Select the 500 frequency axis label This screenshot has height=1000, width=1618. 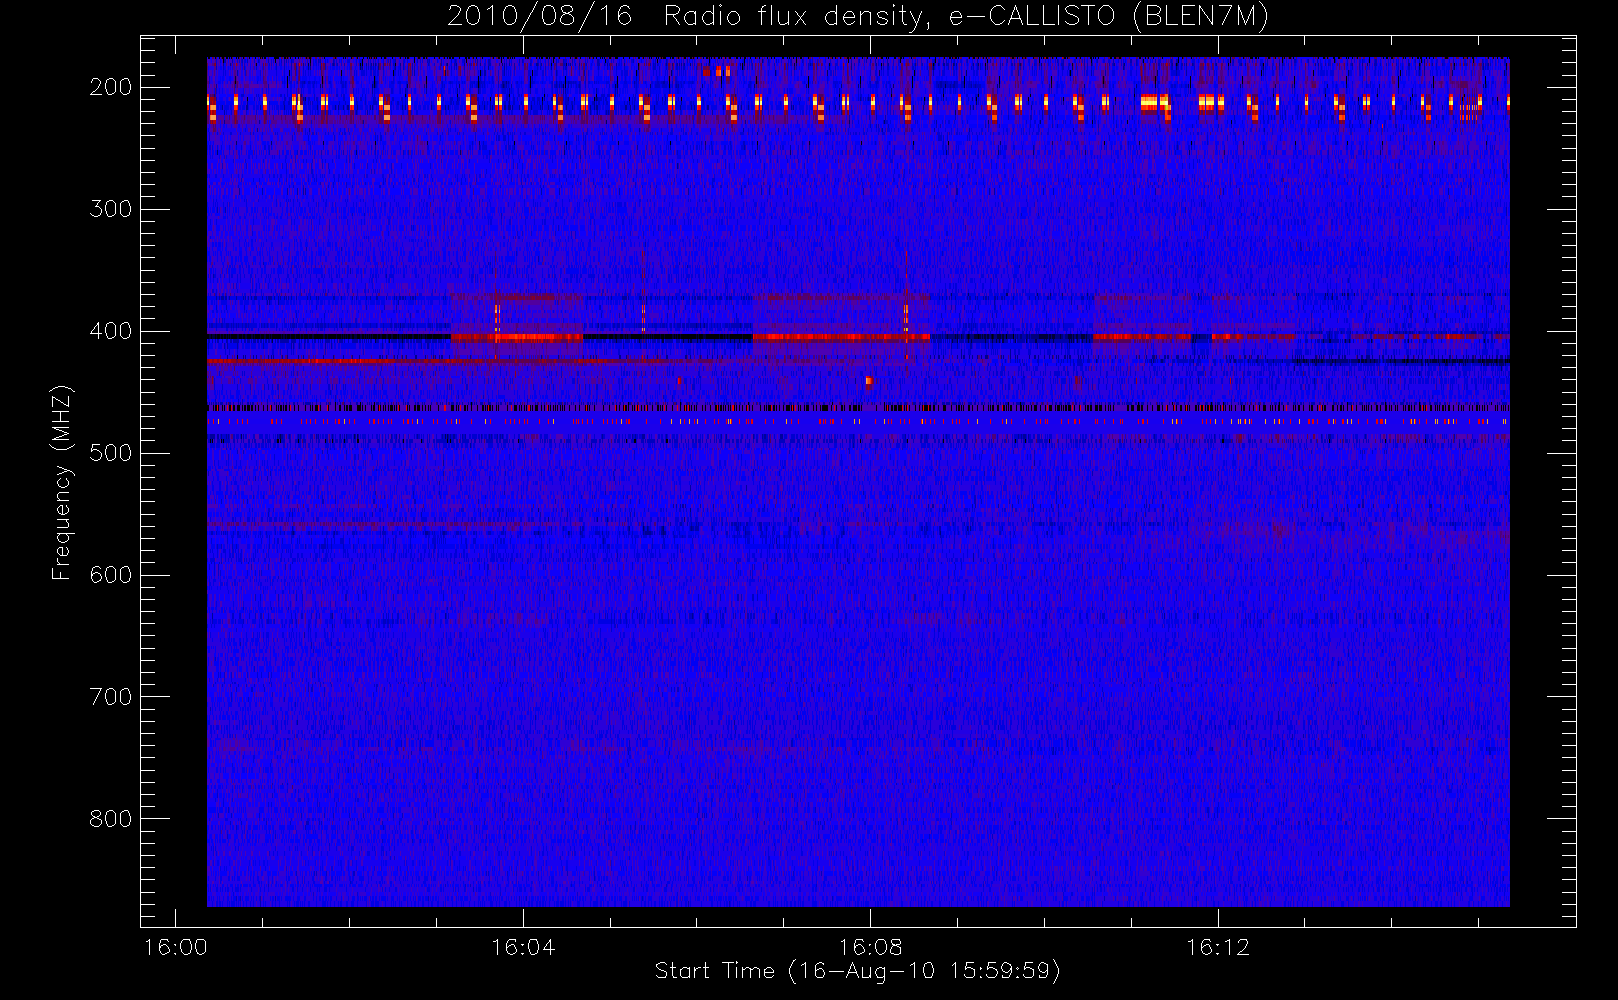(111, 453)
